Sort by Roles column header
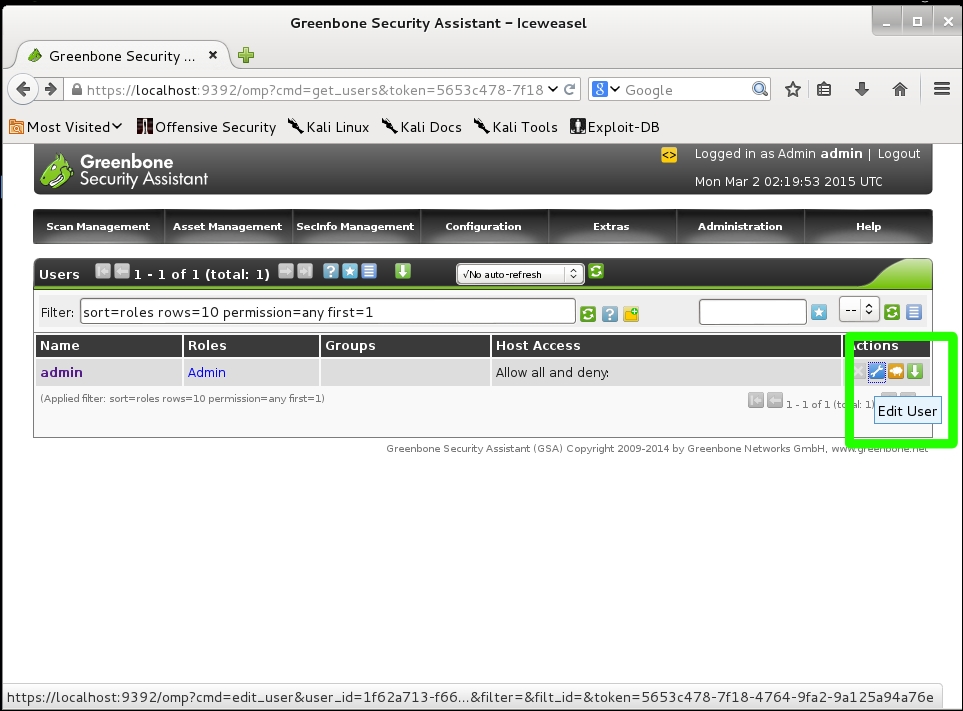 tap(207, 345)
